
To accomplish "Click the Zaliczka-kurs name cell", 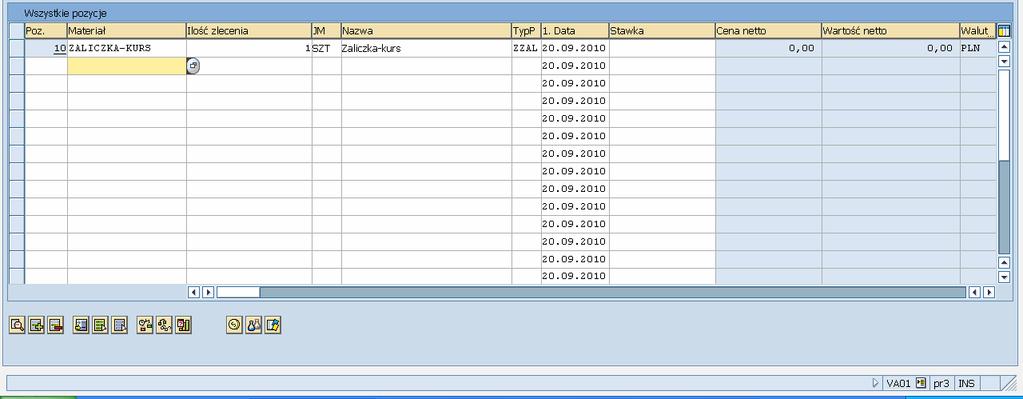I will (x=426, y=48).
